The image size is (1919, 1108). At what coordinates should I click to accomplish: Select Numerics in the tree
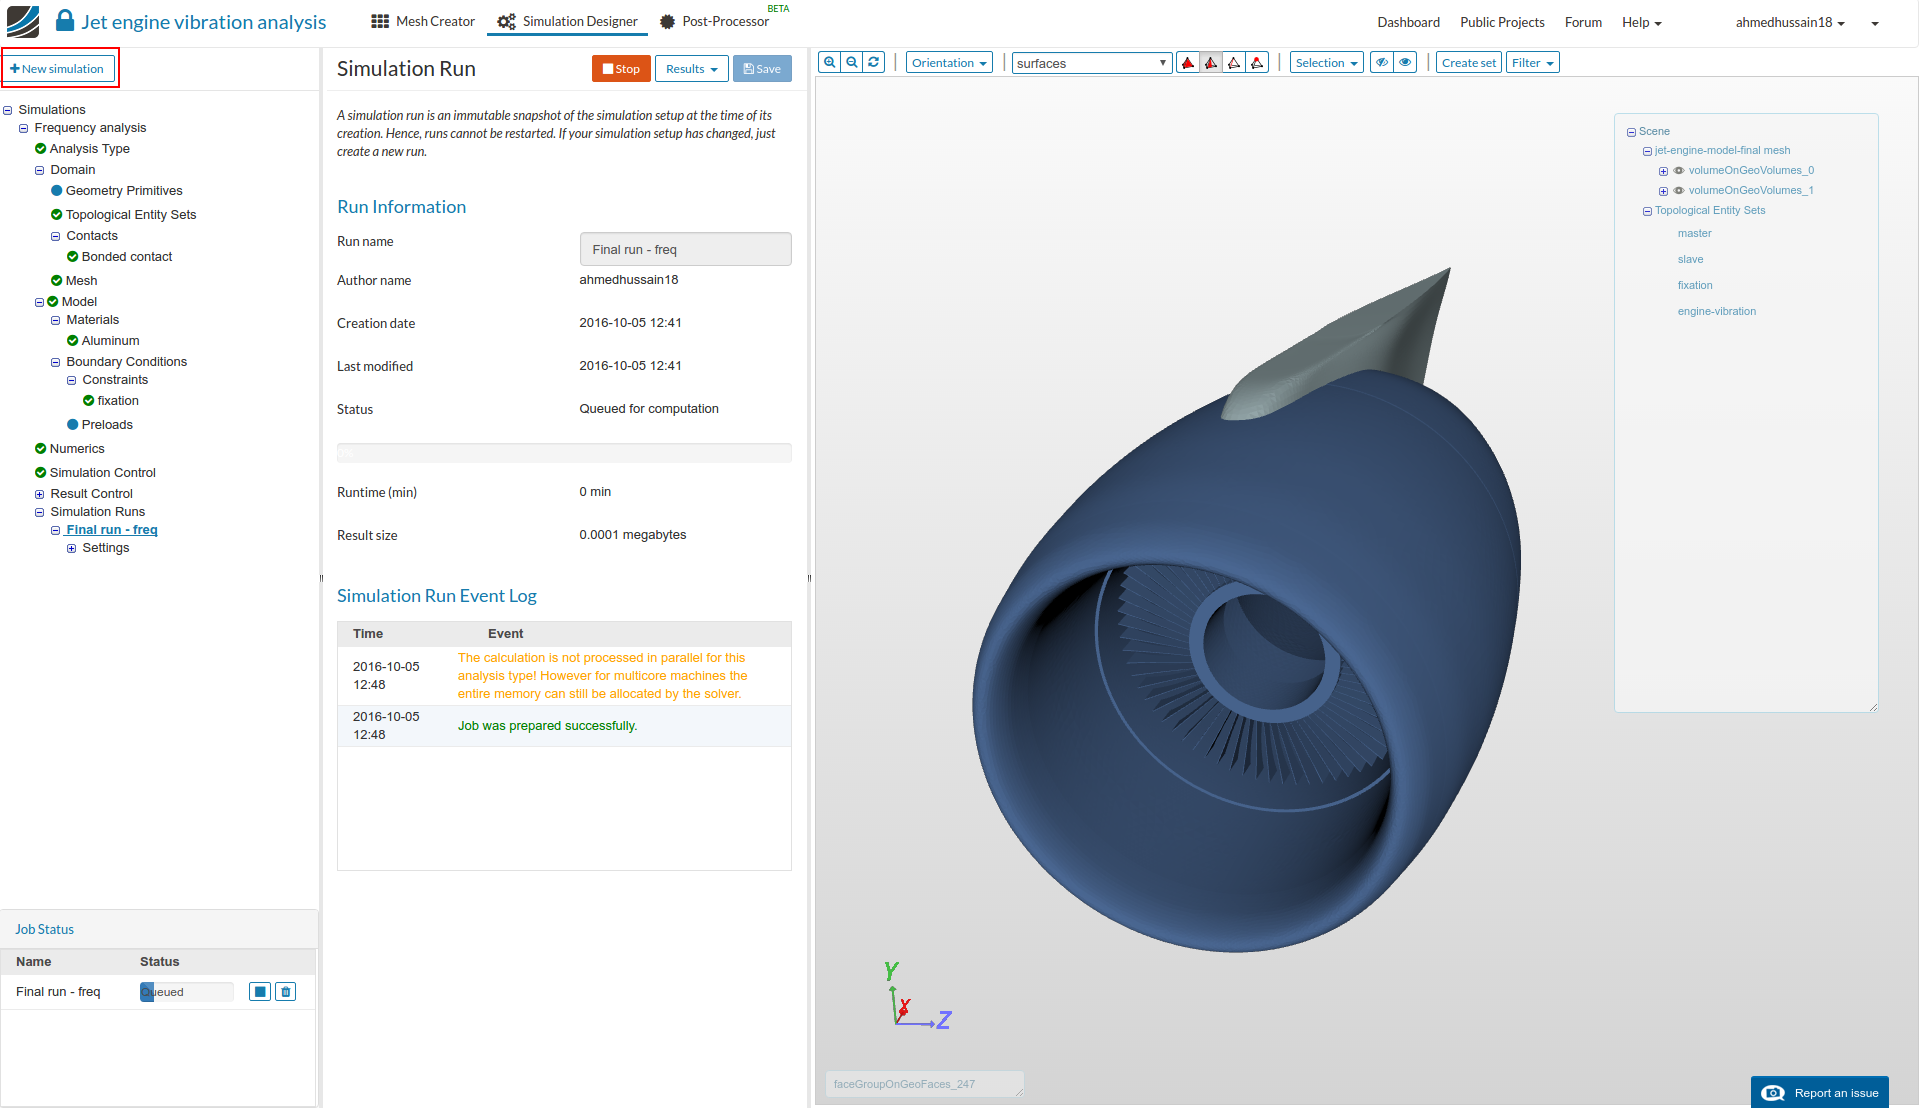(x=77, y=449)
